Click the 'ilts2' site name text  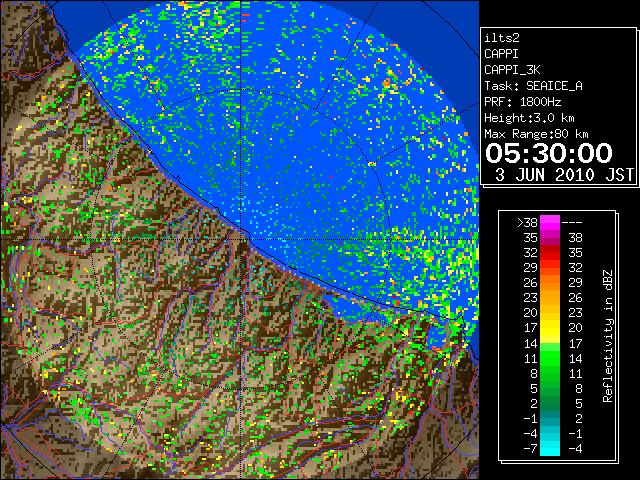(x=502, y=38)
